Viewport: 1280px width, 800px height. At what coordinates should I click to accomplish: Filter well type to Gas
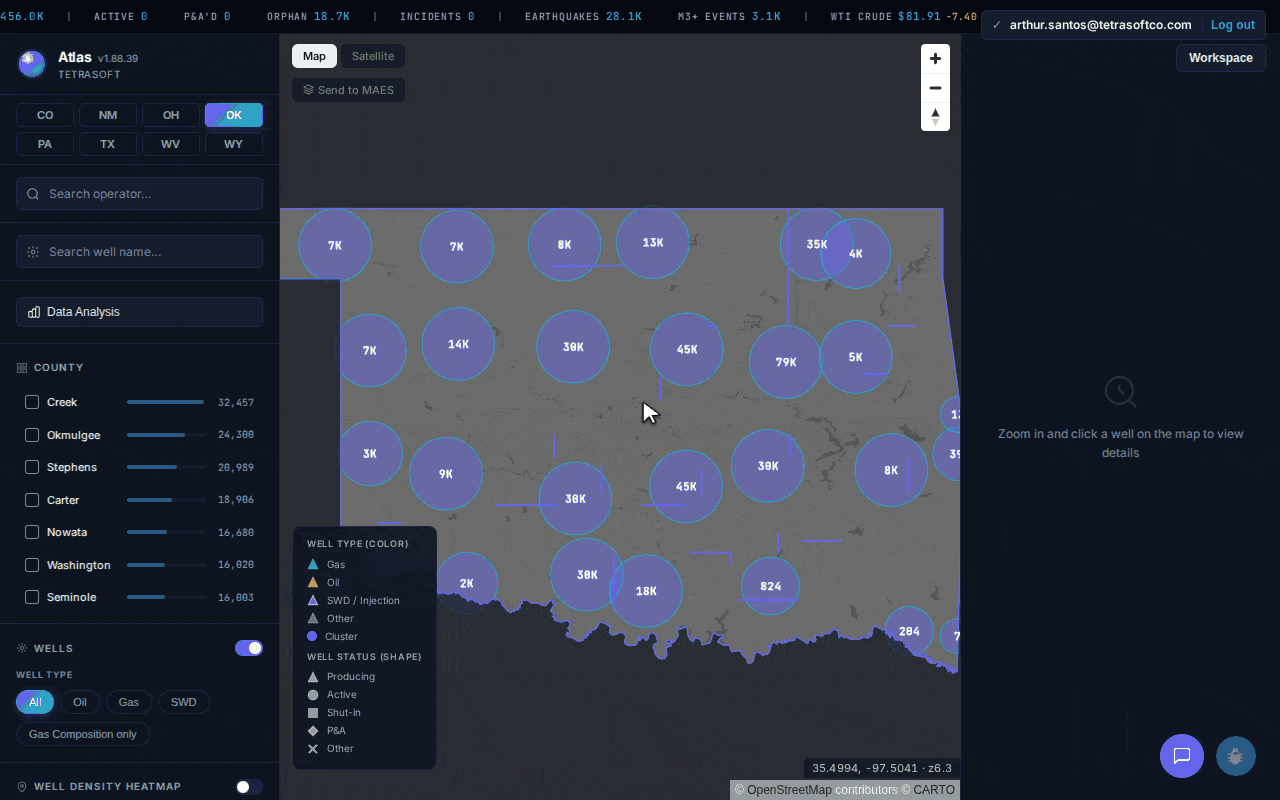coord(129,702)
